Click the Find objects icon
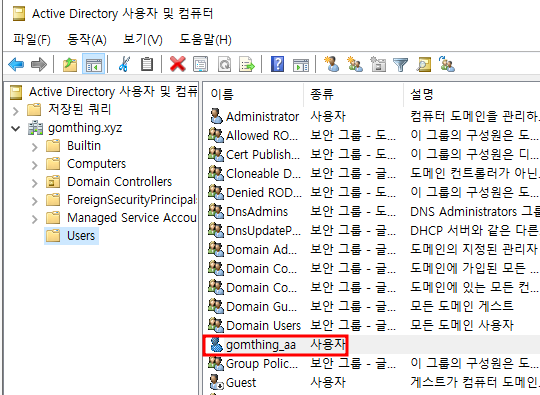Image resolution: width=540 pixels, height=395 pixels. click(x=424, y=64)
